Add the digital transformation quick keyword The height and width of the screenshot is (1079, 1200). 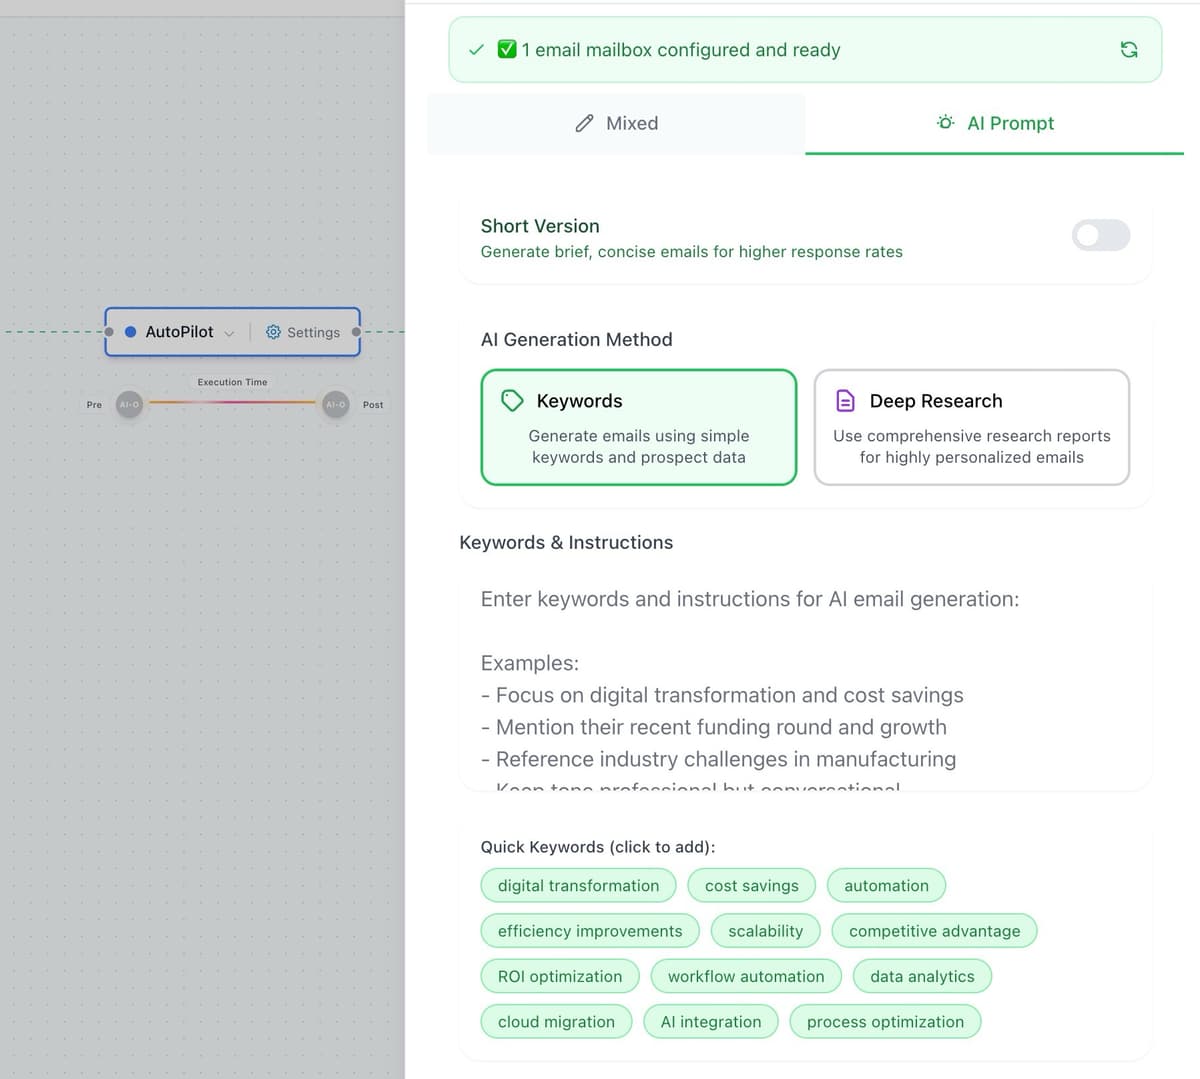coord(578,885)
